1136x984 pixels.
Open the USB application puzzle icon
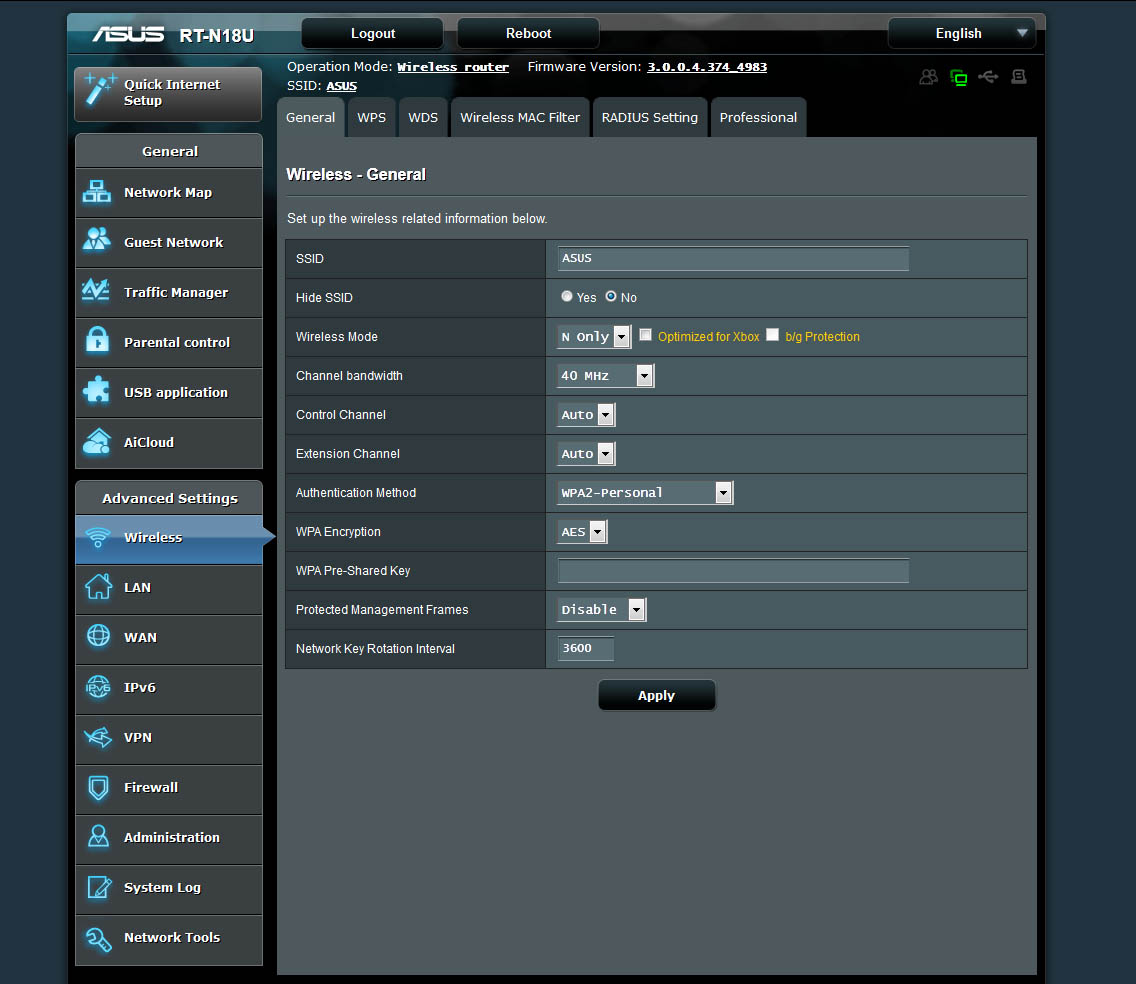[97, 391]
